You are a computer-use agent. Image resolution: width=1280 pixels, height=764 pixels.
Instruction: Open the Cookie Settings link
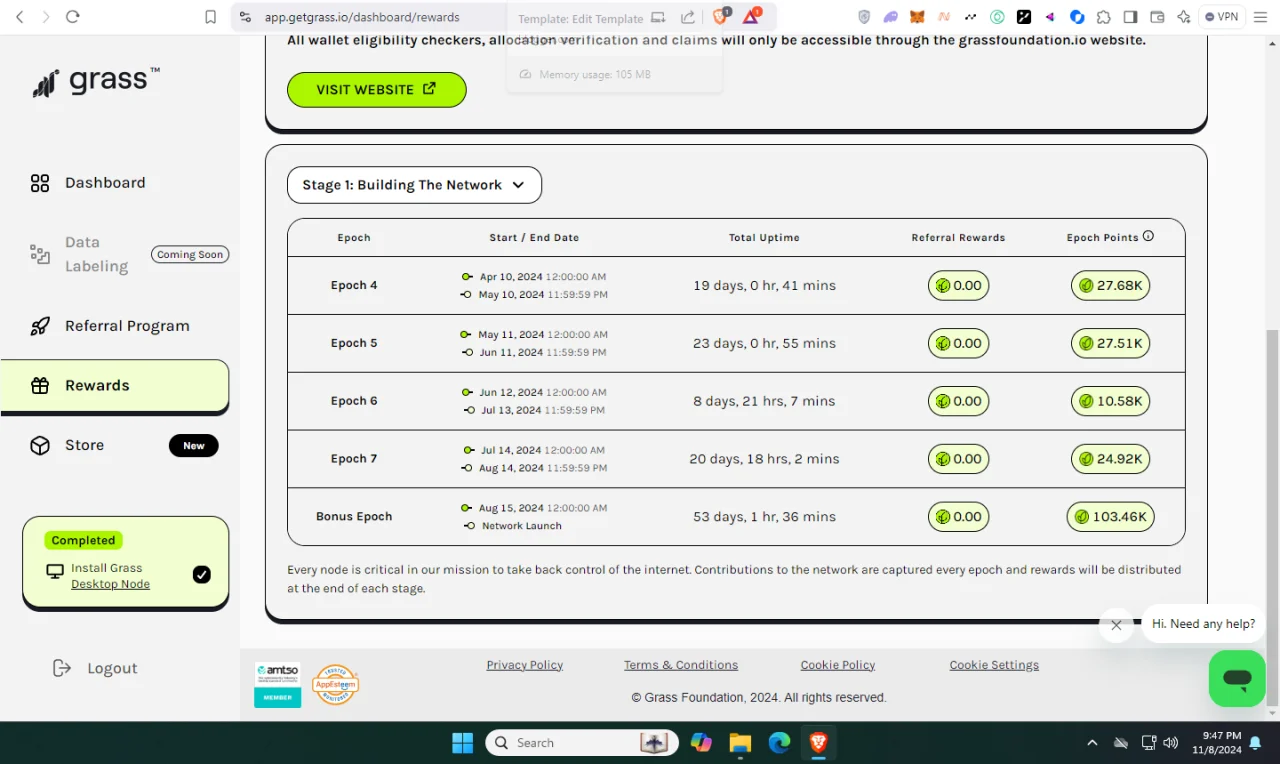994,665
